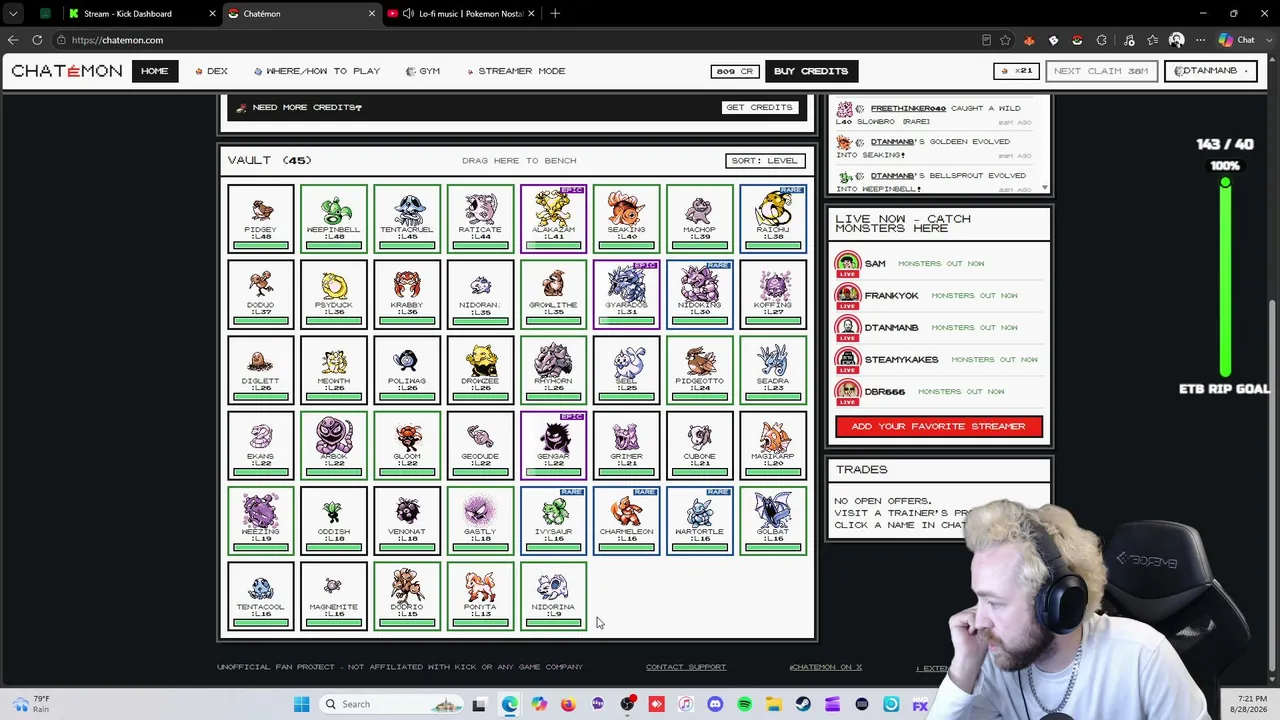Screen dimensions: 1280x720
Task: Select the epic Gengar card
Action: click(553, 445)
